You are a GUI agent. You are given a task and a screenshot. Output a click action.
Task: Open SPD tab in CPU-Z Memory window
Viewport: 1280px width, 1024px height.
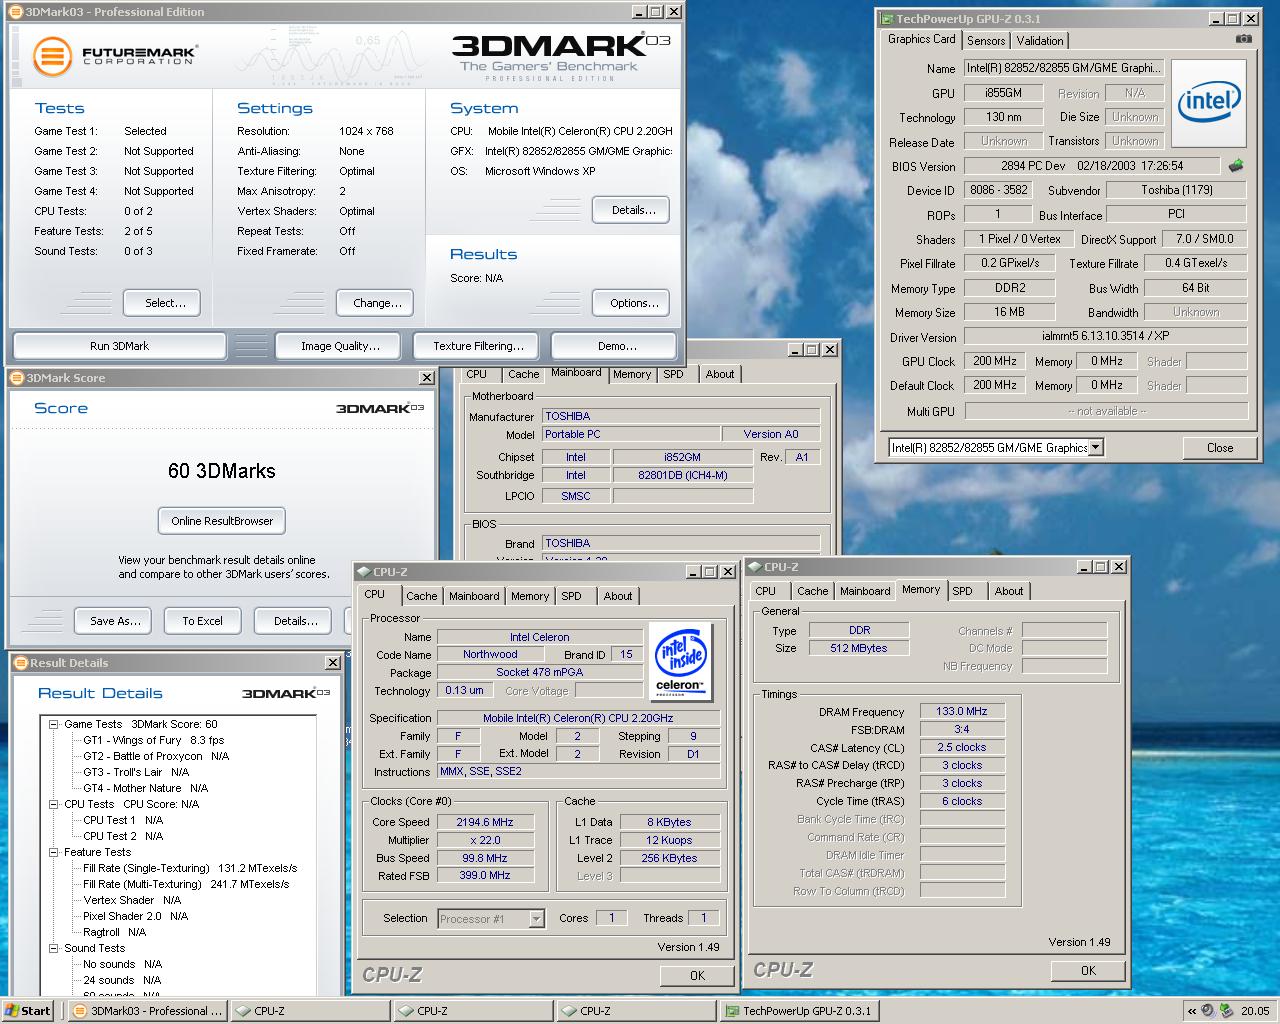[963, 591]
